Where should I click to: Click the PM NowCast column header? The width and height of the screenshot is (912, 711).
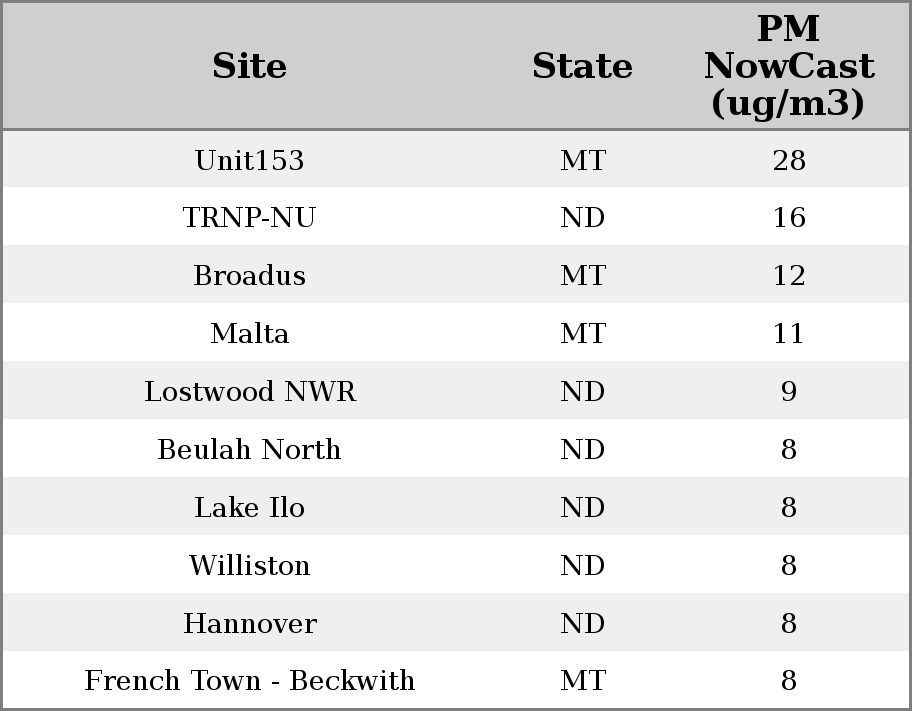coord(788,66)
